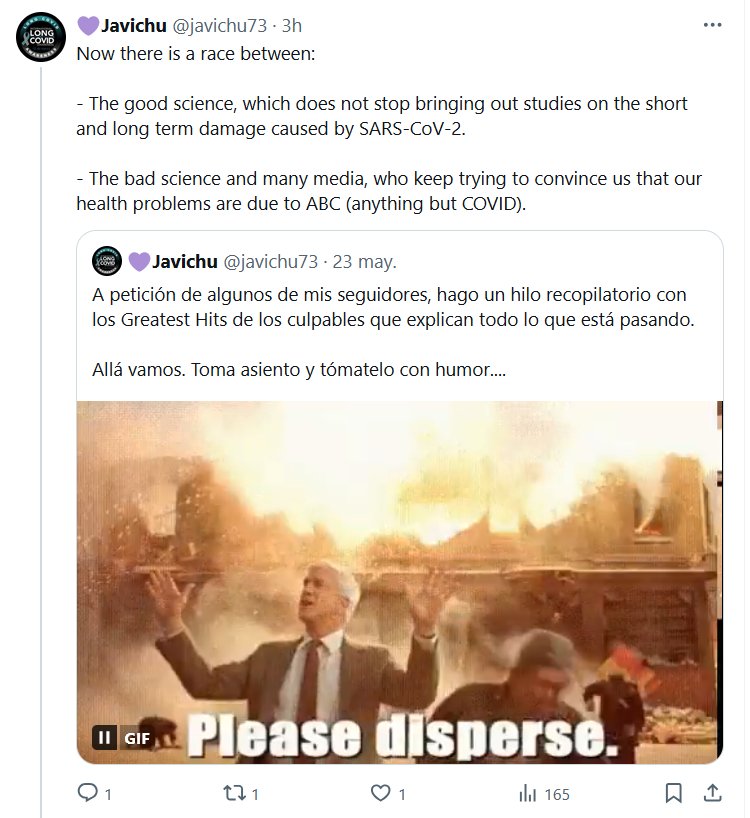Open the share upload icon
This screenshot has width=750, height=818.
pos(712,793)
